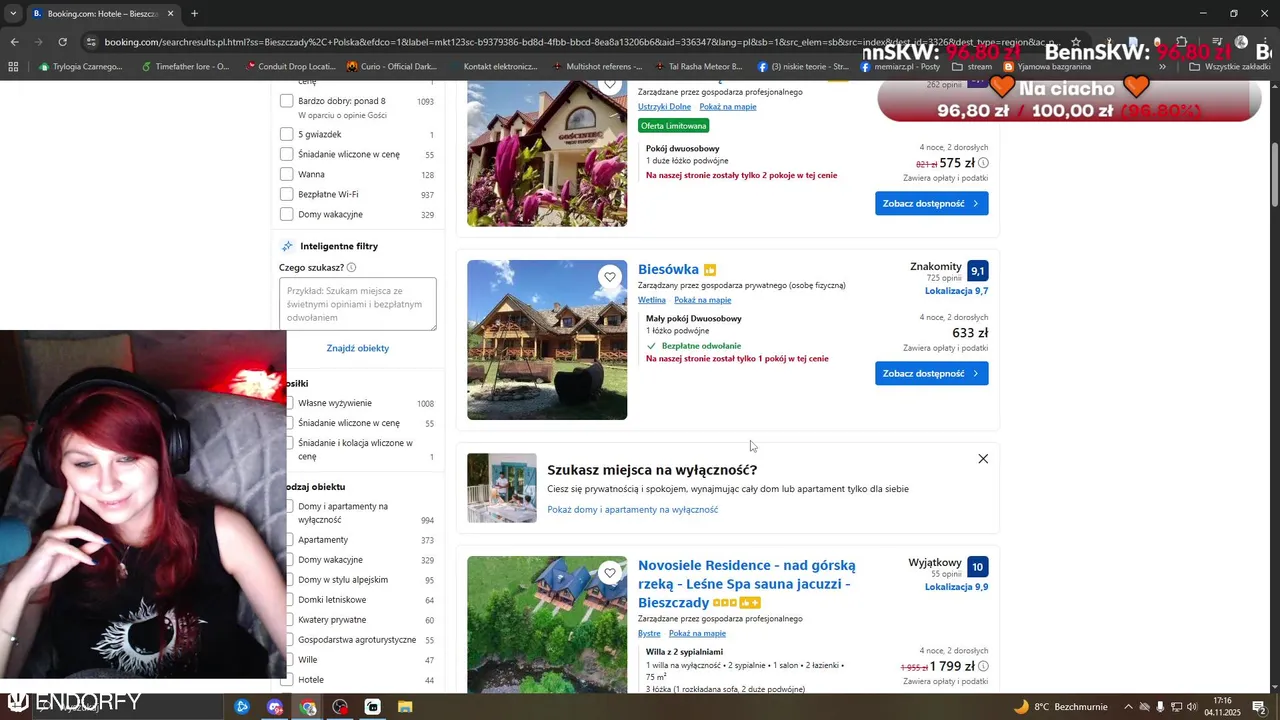Screen dimensions: 1280x720
Task: Favorite the top listing with pink flowers
Action: tap(610, 84)
